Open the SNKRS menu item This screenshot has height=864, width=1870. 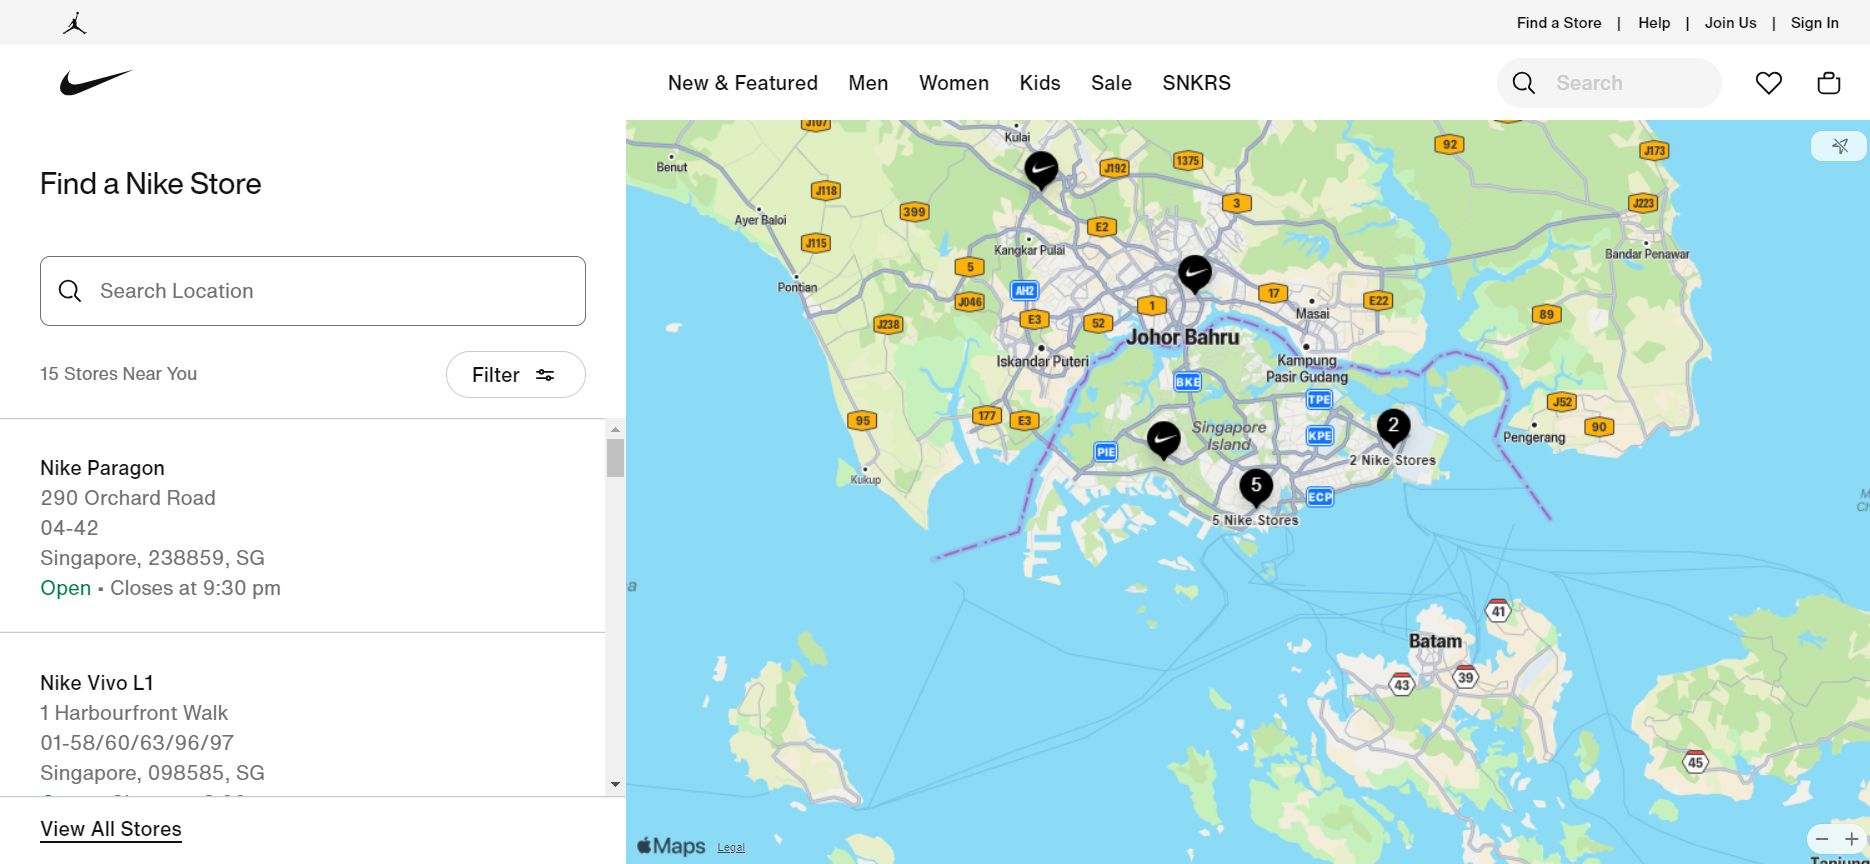(x=1197, y=83)
